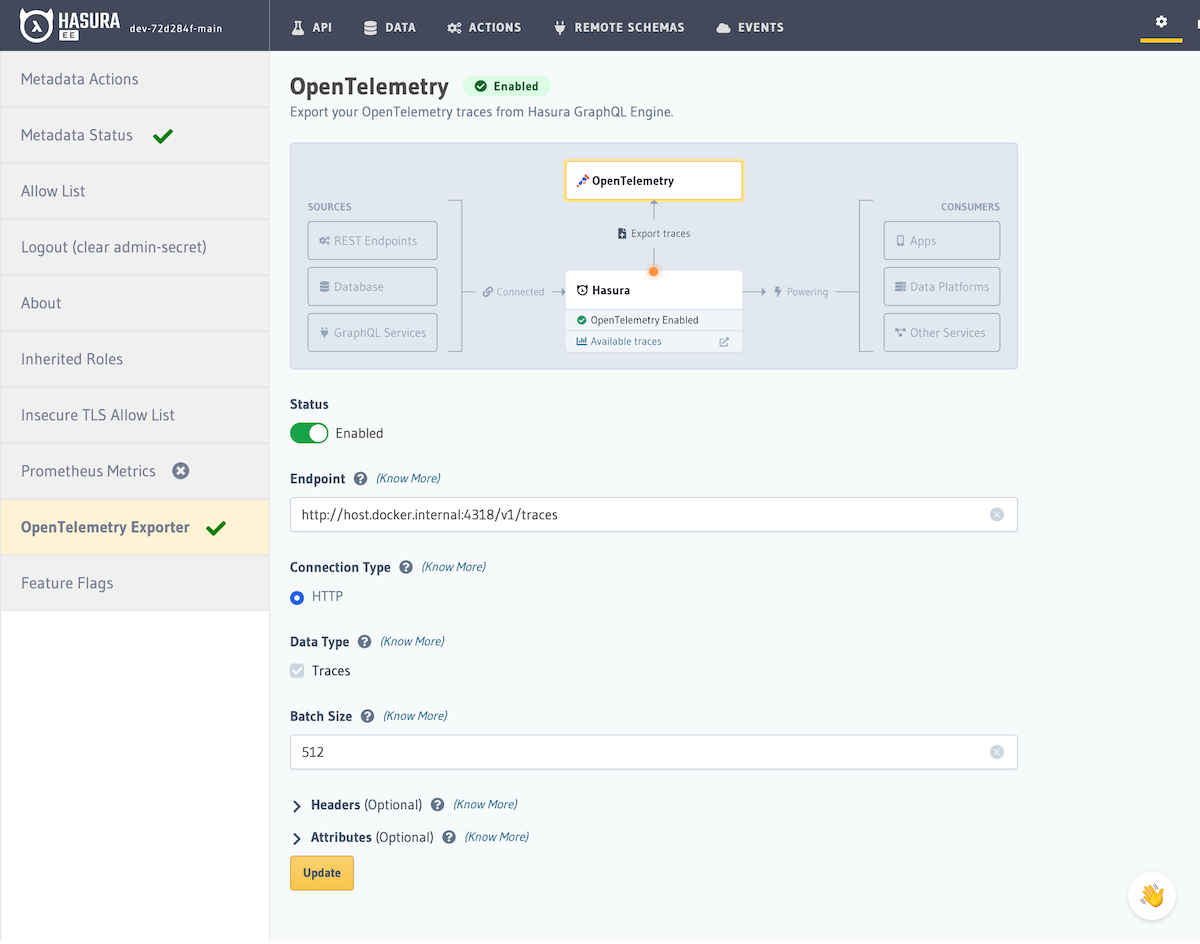Click the REST Endpoints source box
The width and height of the screenshot is (1200, 944).
373,241
